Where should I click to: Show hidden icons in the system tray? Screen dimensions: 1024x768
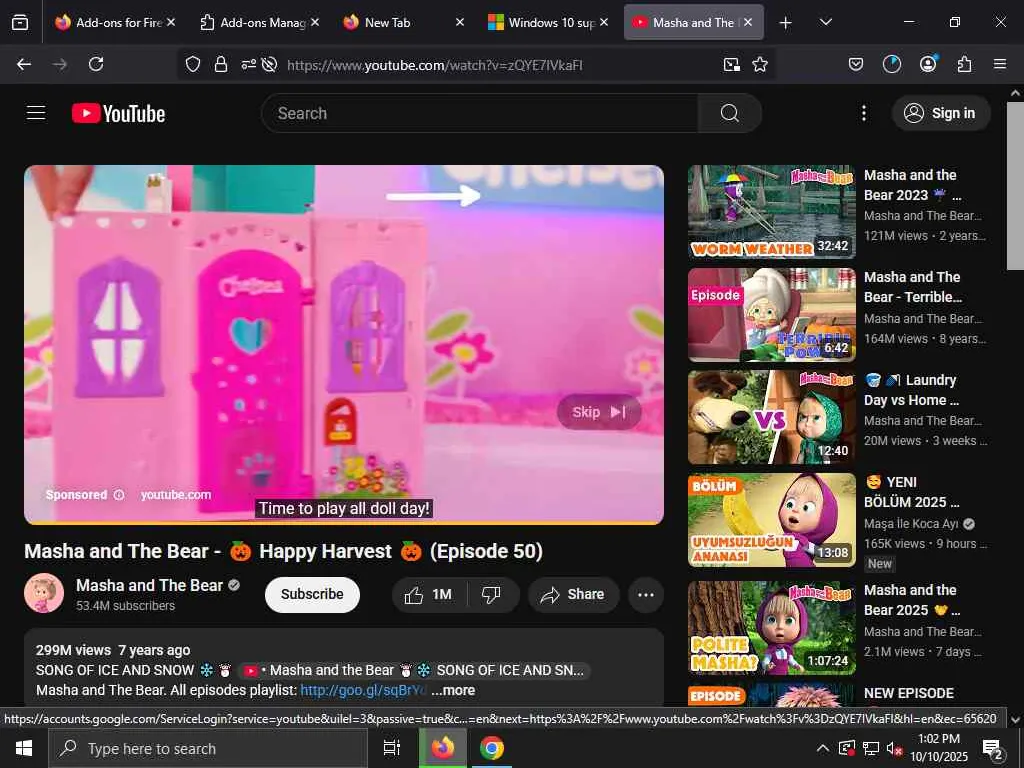(x=823, y=748)
